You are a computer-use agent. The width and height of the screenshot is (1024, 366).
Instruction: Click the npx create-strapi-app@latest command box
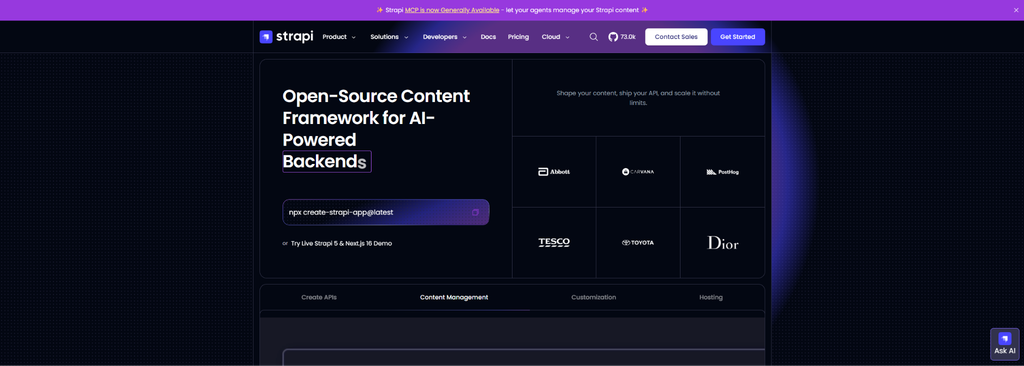pyautogui.click(x=385, y=212)
